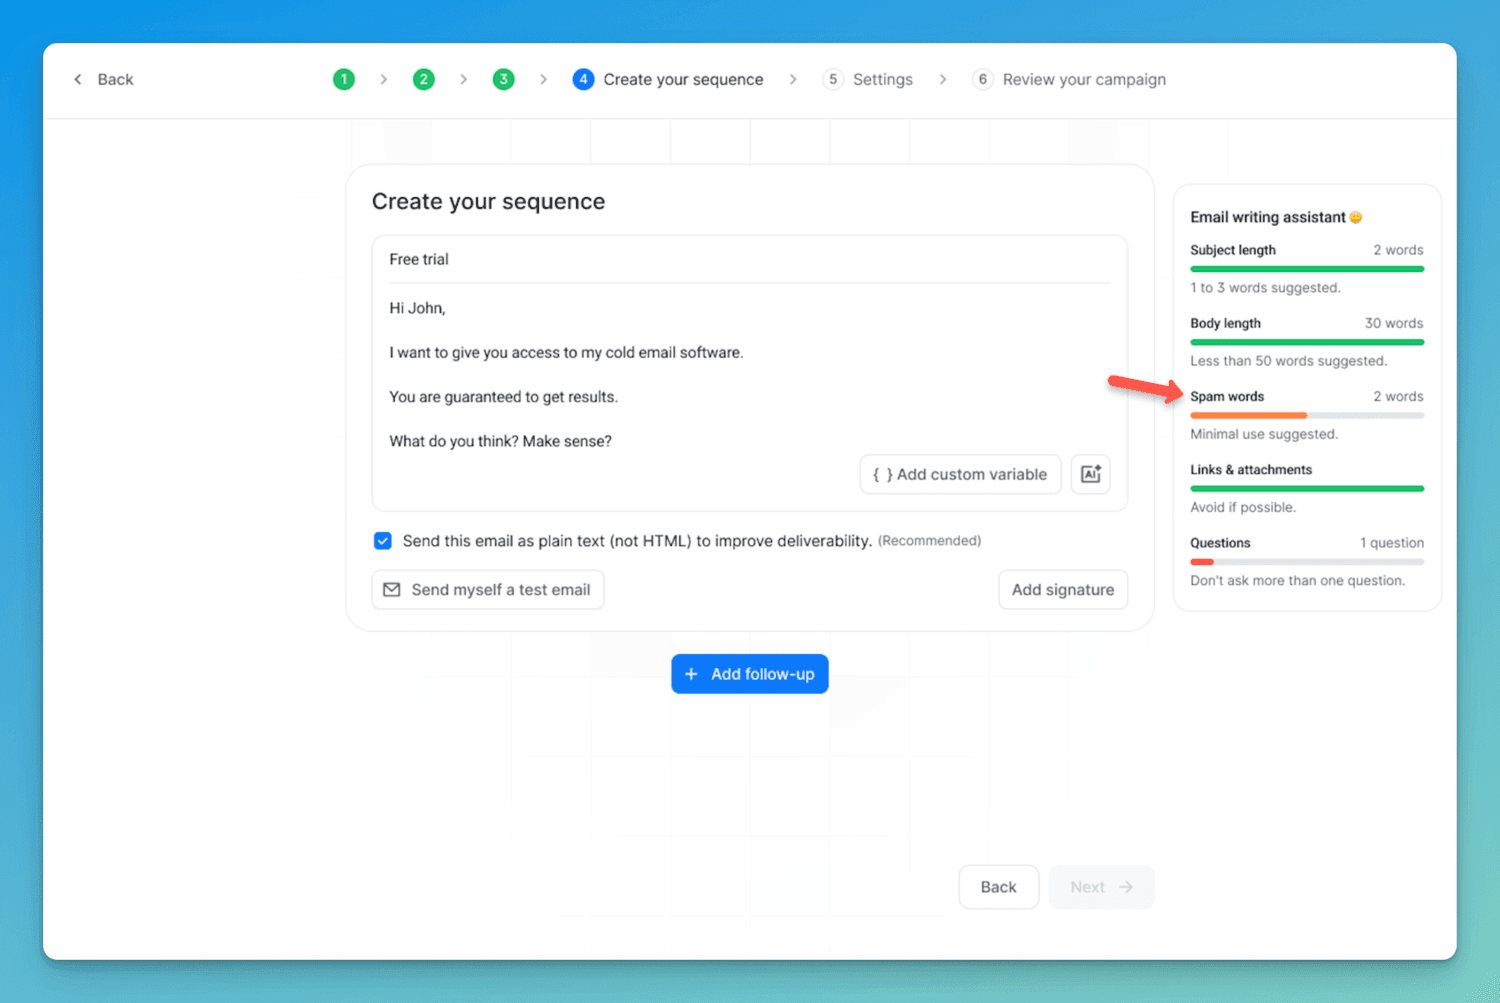This screenshot has height=1003, width=1500.
Task: Click the line 'What do you think? Make sense?'
Action: click(500, 441)
